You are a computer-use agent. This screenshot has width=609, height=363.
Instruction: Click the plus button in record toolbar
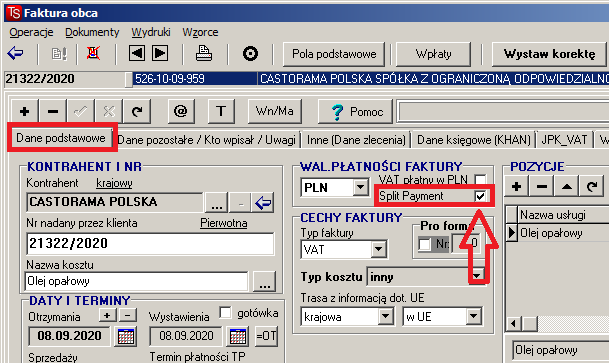24,111
